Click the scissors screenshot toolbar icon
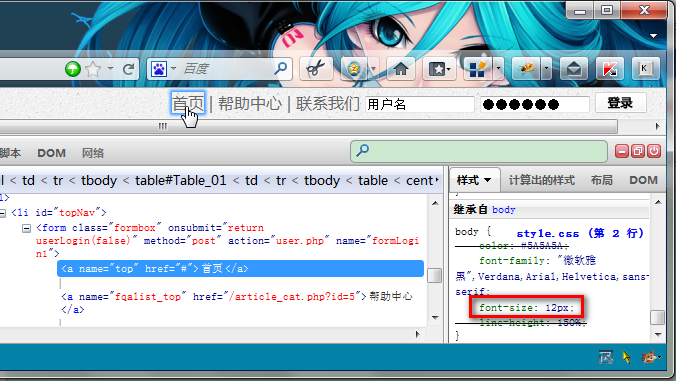The width and height of the screenshot is (676, 381). pyautogui.click(x=316, y=69)
